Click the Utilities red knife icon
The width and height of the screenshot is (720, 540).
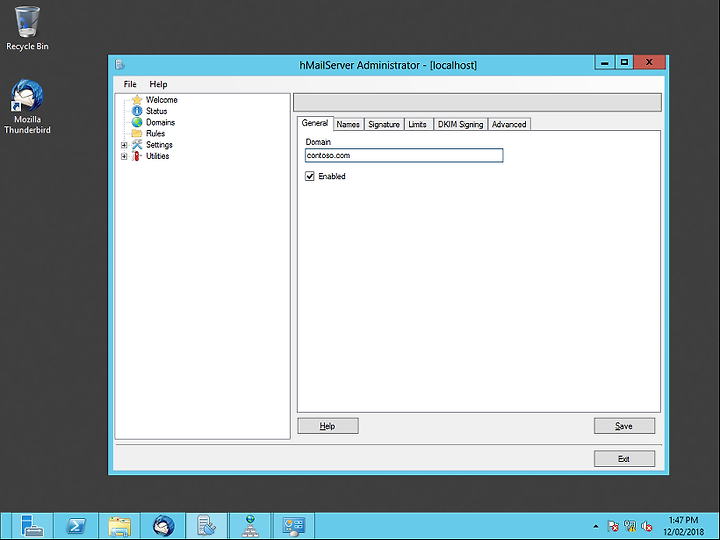point(136,156)
